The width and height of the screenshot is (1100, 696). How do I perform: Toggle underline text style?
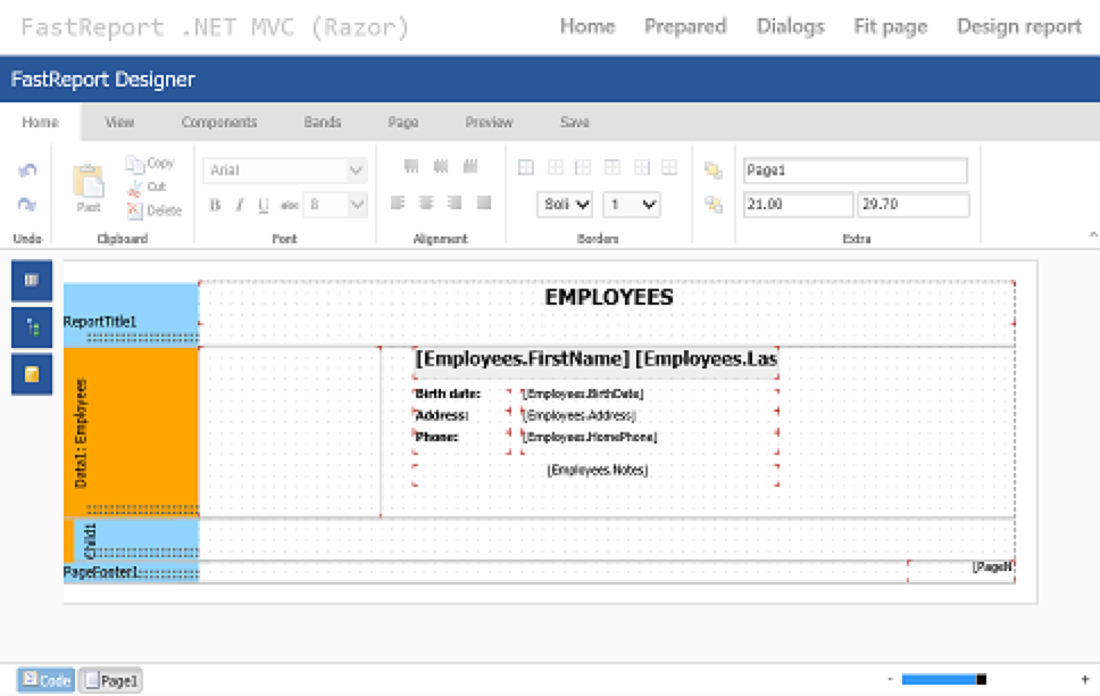click(x=263, y=205)
